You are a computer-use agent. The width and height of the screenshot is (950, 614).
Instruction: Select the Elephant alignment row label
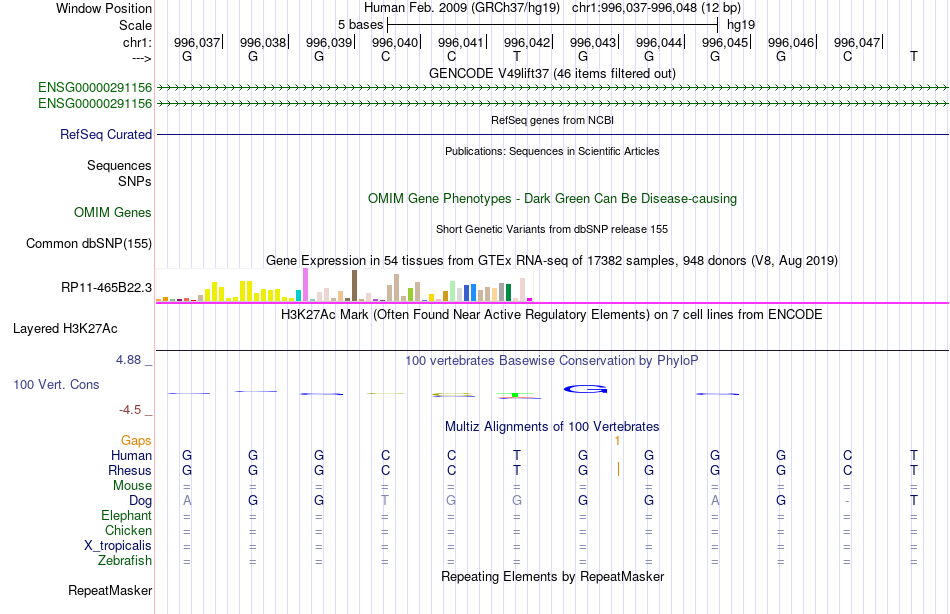pyautogui.click(x=126, y=515)
